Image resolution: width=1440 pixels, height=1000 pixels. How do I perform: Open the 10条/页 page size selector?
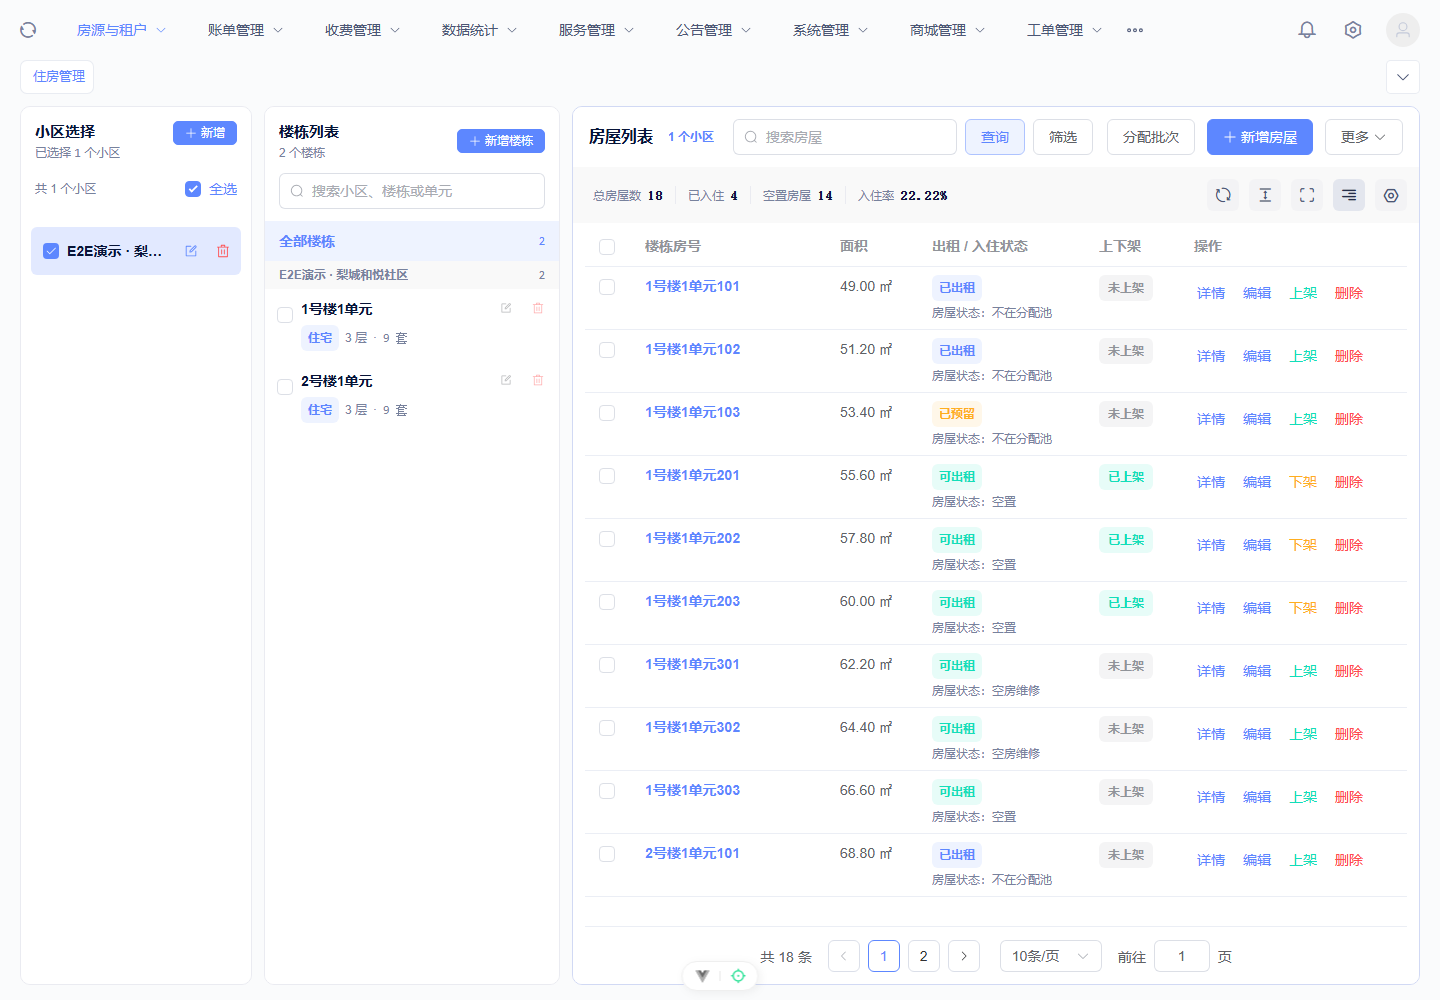[1051, 957]
